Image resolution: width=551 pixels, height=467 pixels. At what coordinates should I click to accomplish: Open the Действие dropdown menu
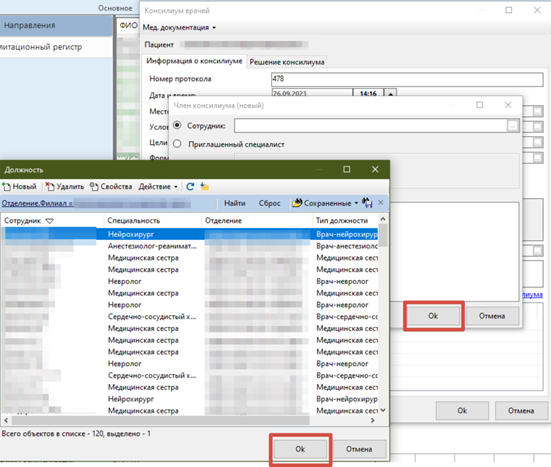coord(158,187)
